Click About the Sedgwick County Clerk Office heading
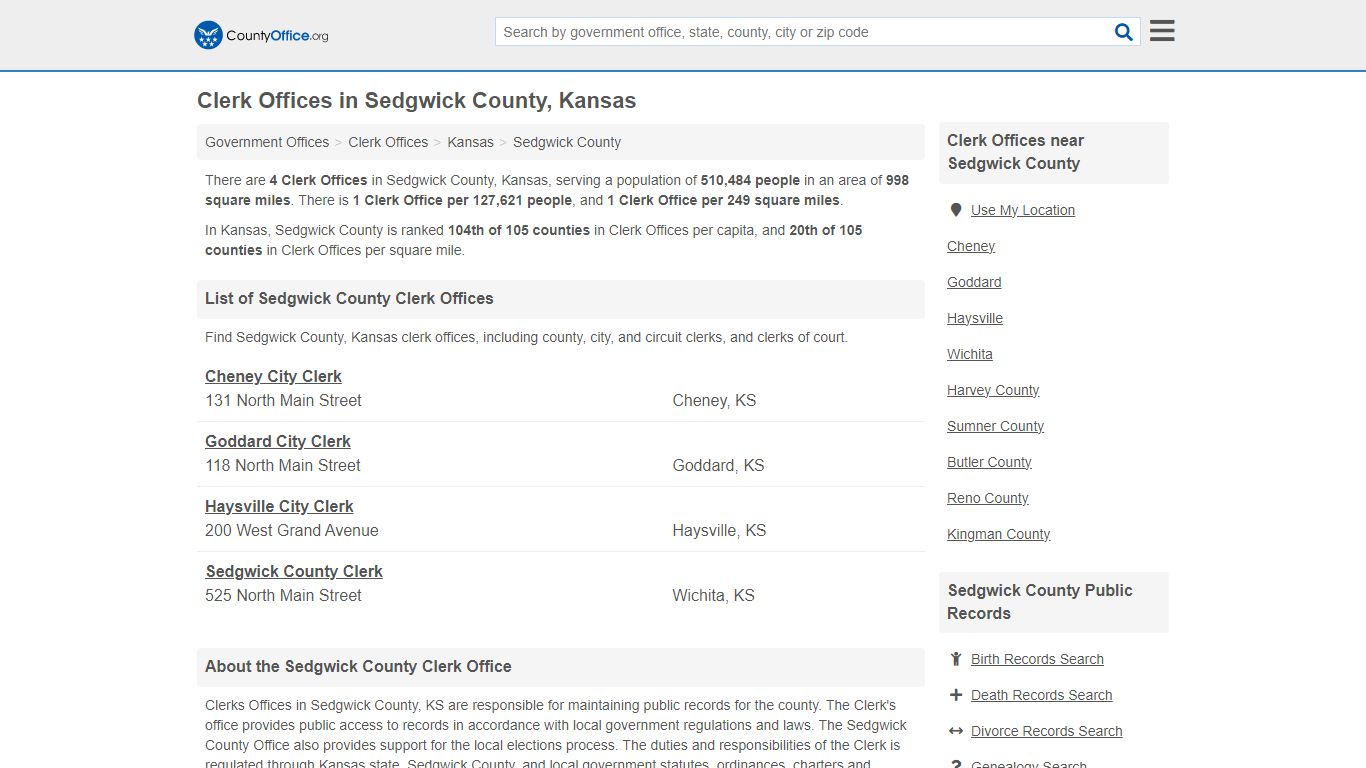 (358, 666)
